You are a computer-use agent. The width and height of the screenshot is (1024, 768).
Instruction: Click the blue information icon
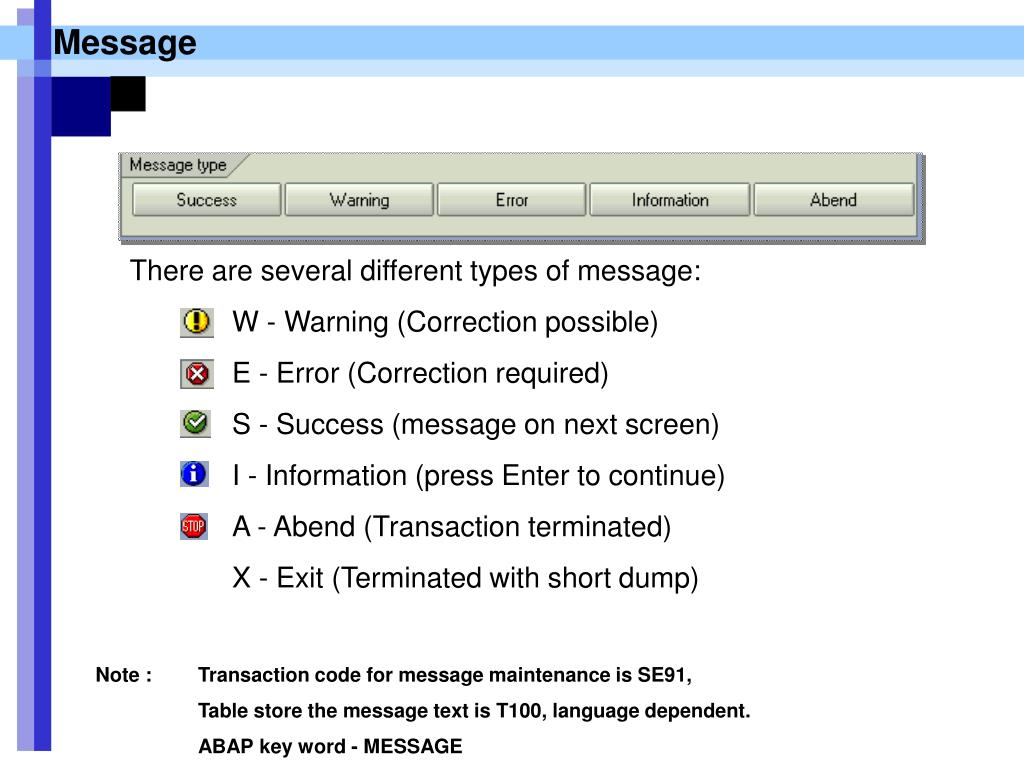pos(194,474)
